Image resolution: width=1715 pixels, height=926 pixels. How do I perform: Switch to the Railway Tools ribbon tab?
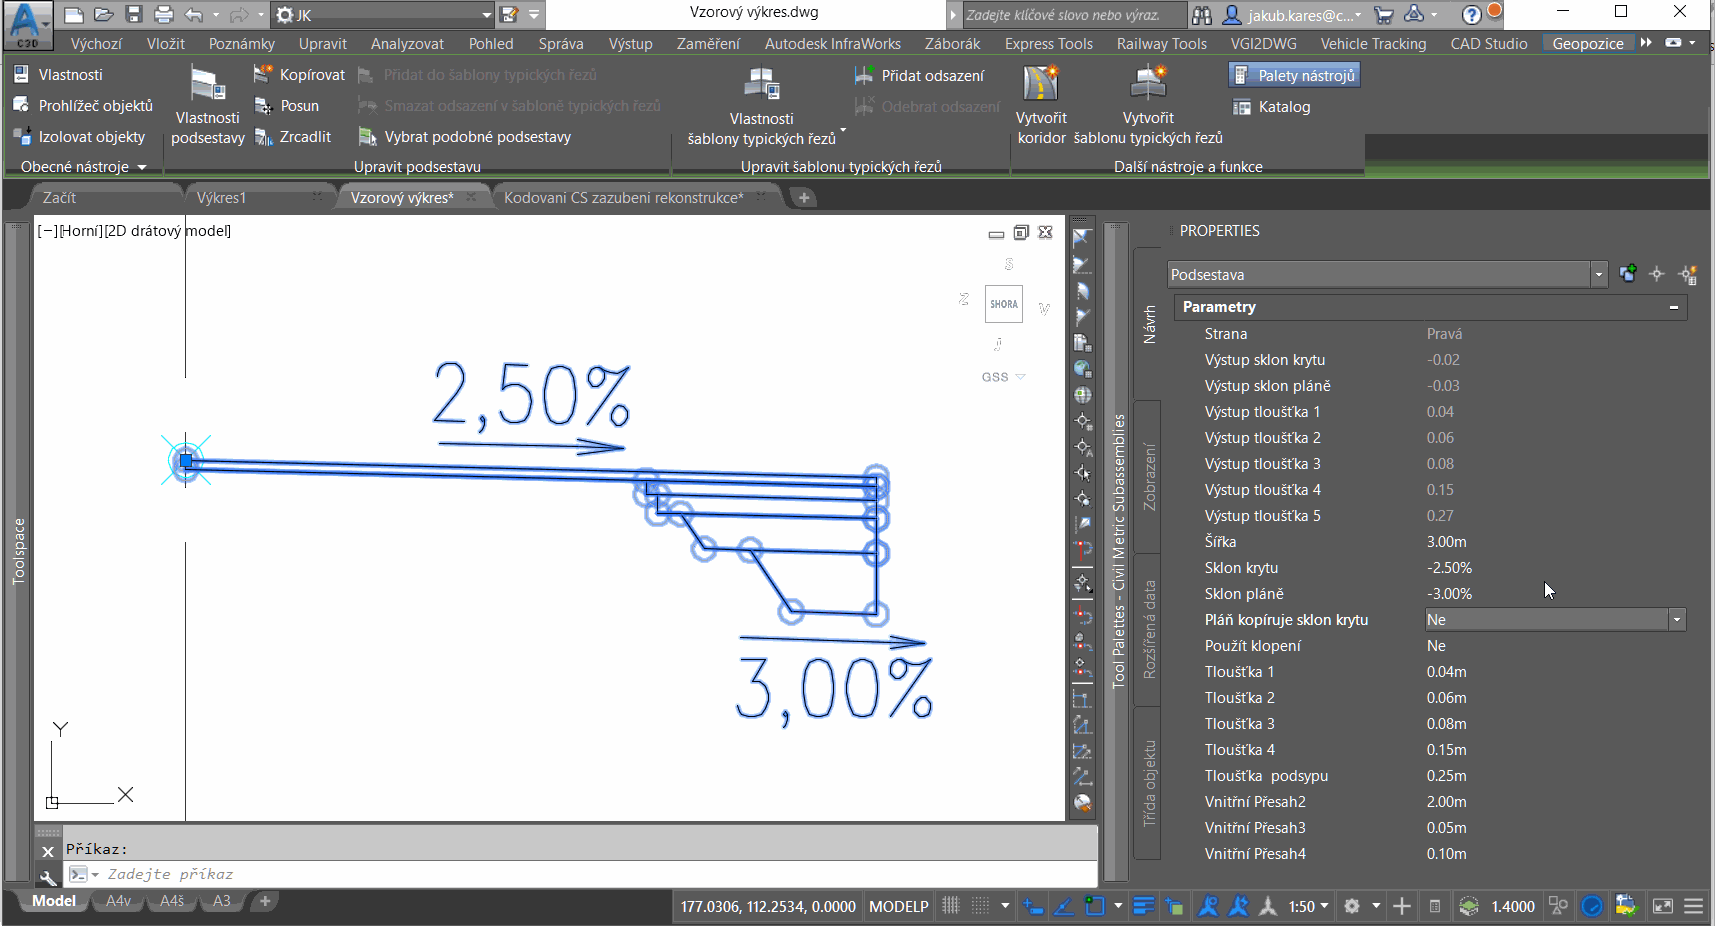click(1162, 44)
